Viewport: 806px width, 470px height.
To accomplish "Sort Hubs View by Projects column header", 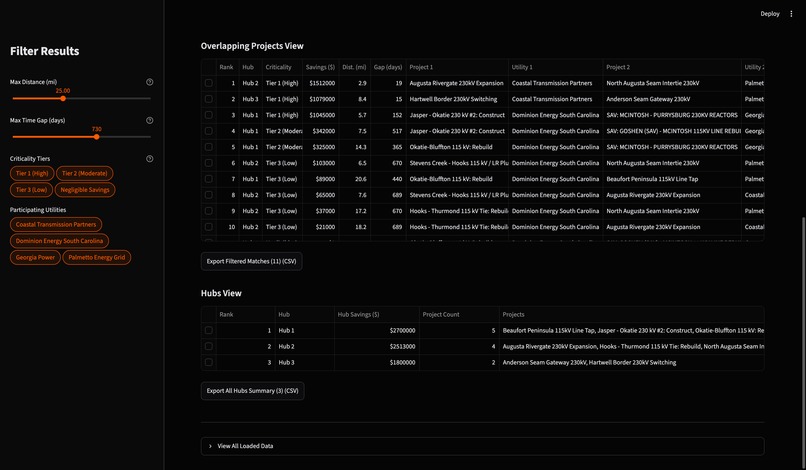I will click(x=632, y=314).
